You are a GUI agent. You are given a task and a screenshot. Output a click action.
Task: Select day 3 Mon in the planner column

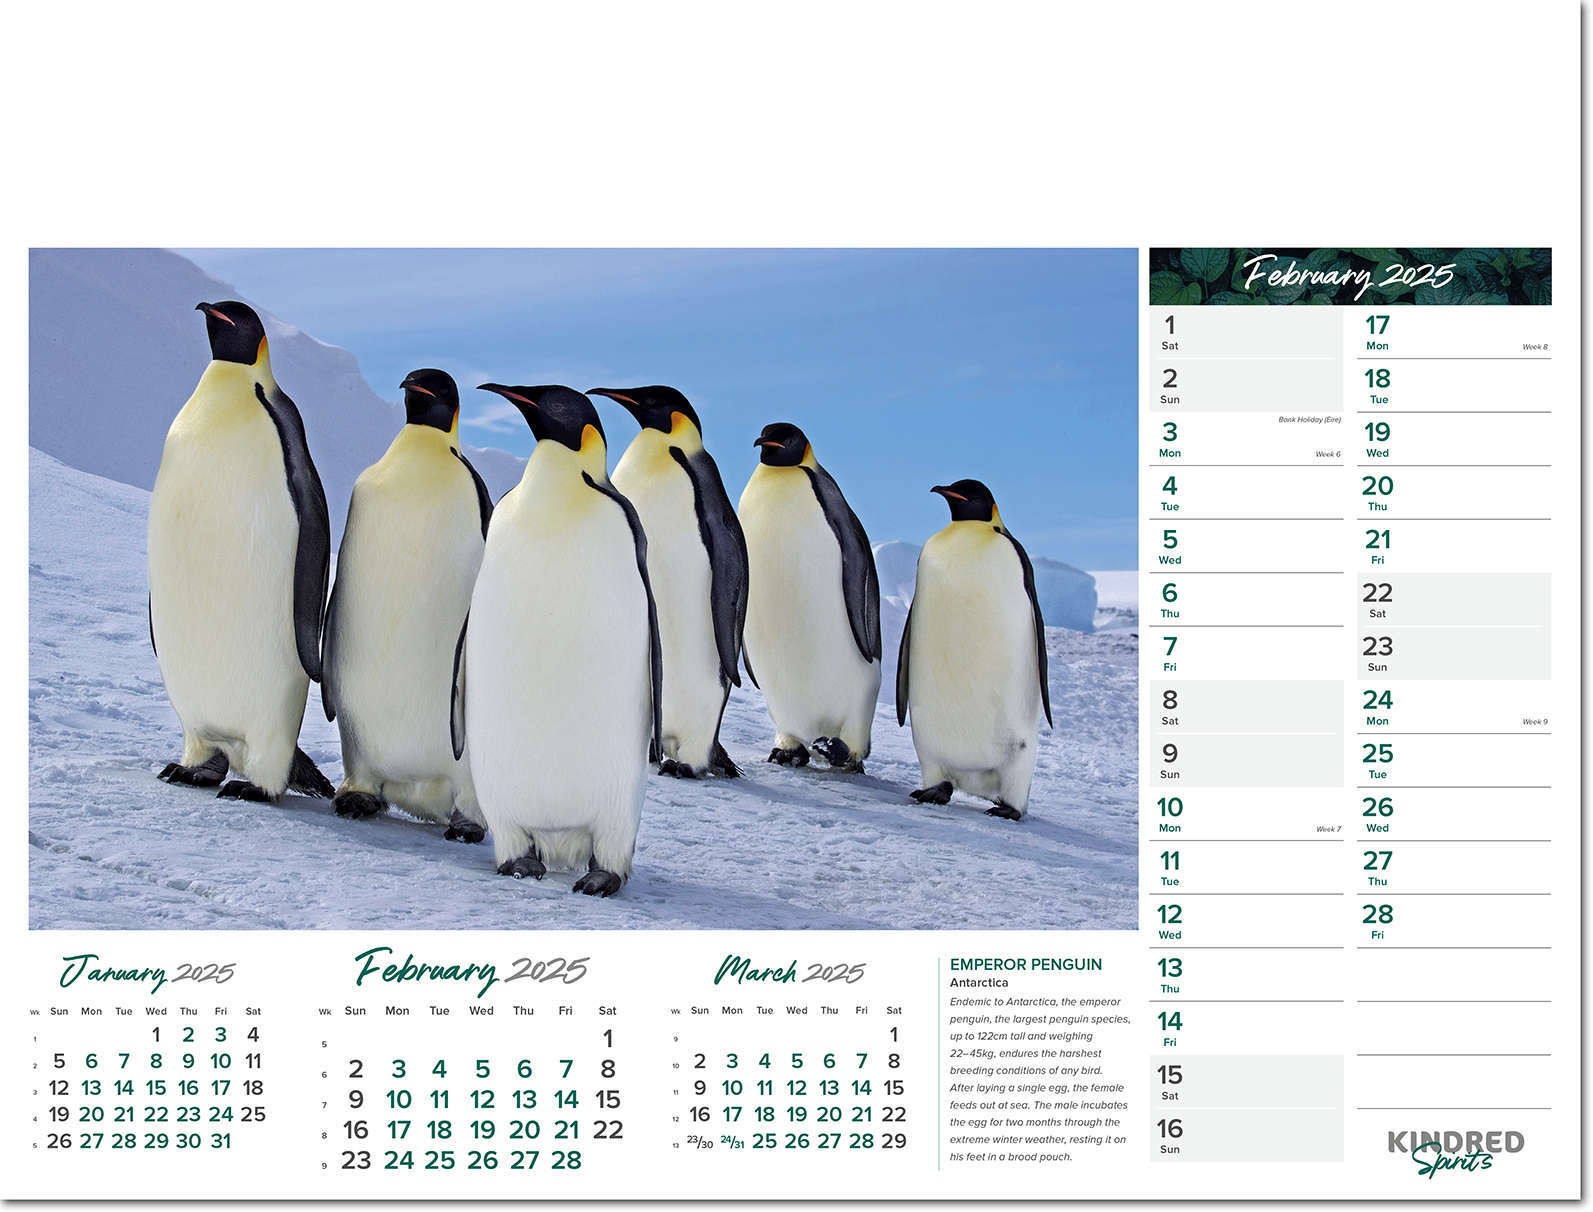[1246, 439]
